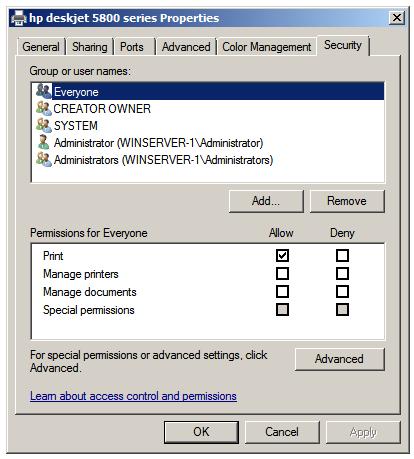Uncheck Allow for Print permission

(282, 256)
